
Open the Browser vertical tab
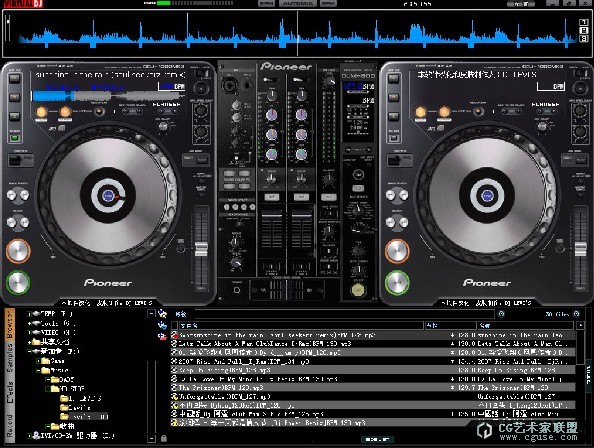(x=9, y=325)
